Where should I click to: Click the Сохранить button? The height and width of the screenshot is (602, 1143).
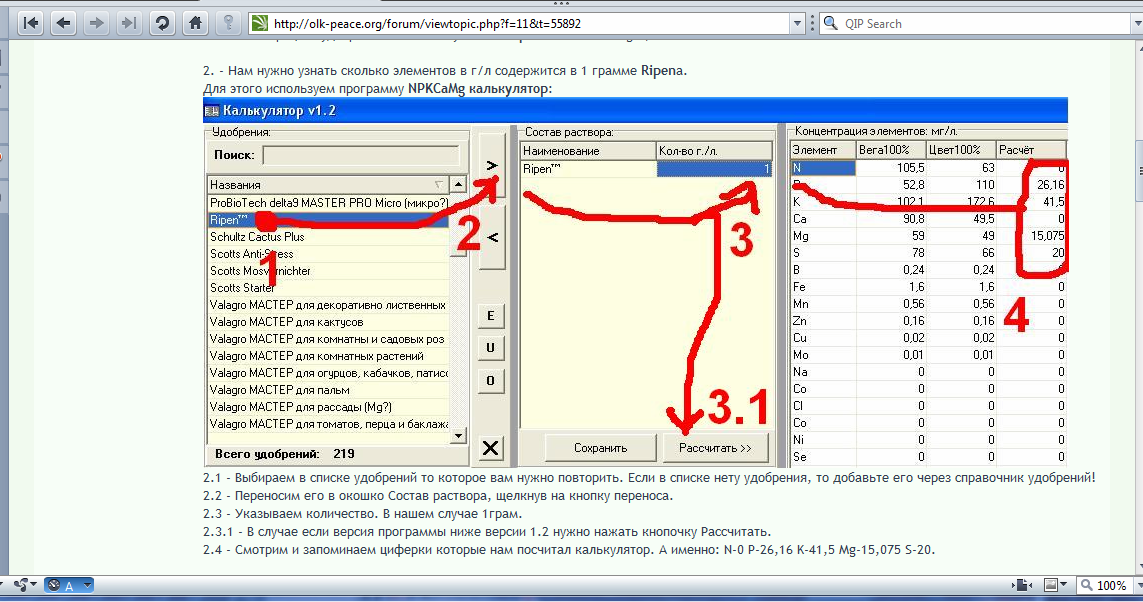tap(600, 448)
